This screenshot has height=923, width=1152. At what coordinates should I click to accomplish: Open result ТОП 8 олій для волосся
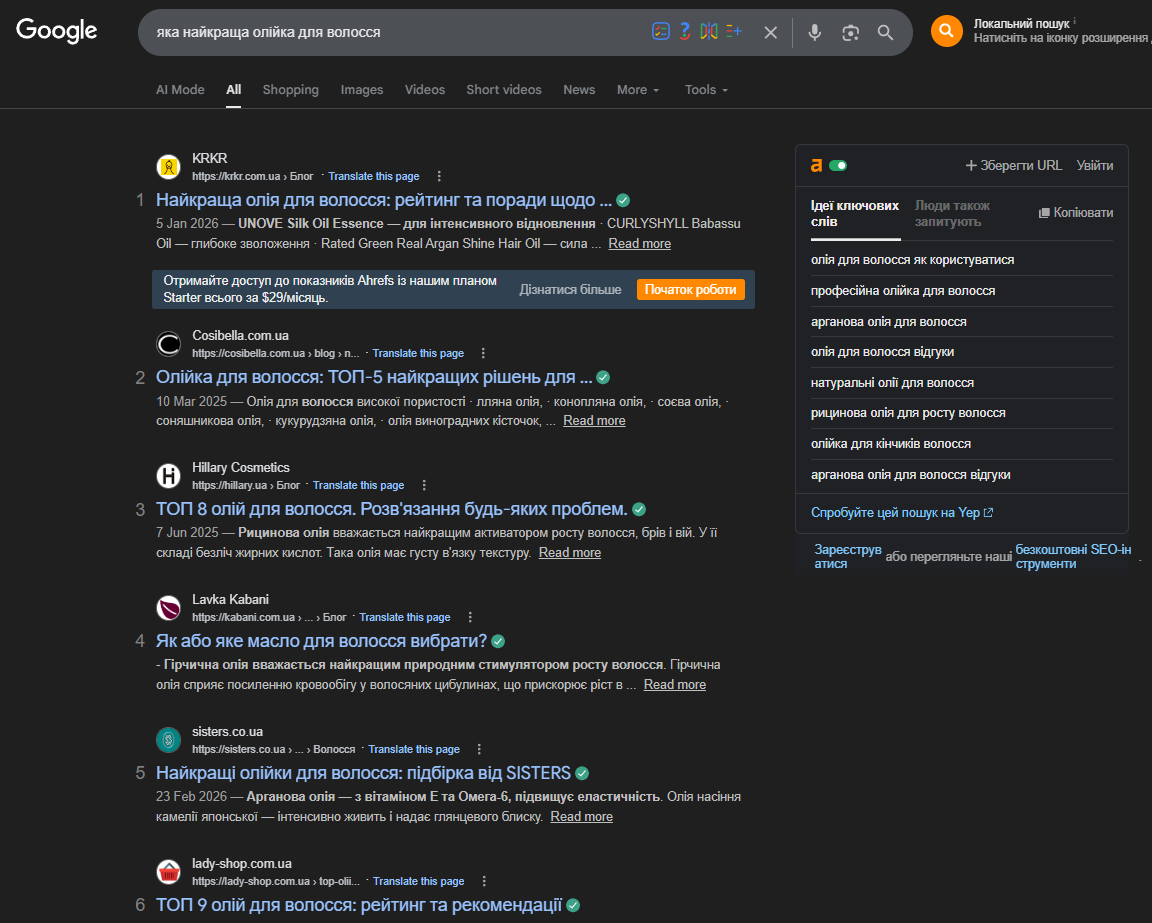click(392, 509)
